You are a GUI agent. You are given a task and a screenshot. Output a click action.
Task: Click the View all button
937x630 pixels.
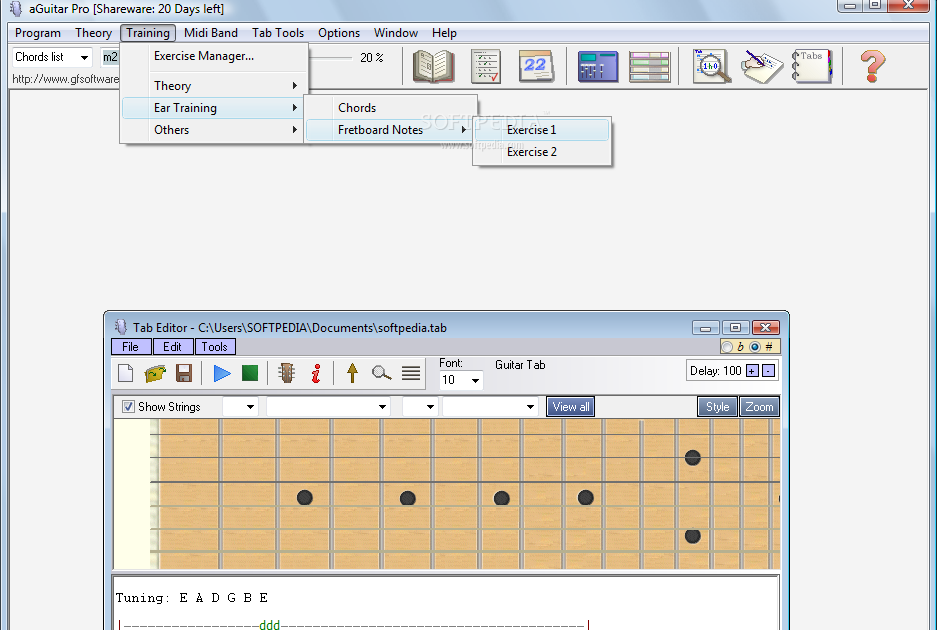click(x=571, y=407)
